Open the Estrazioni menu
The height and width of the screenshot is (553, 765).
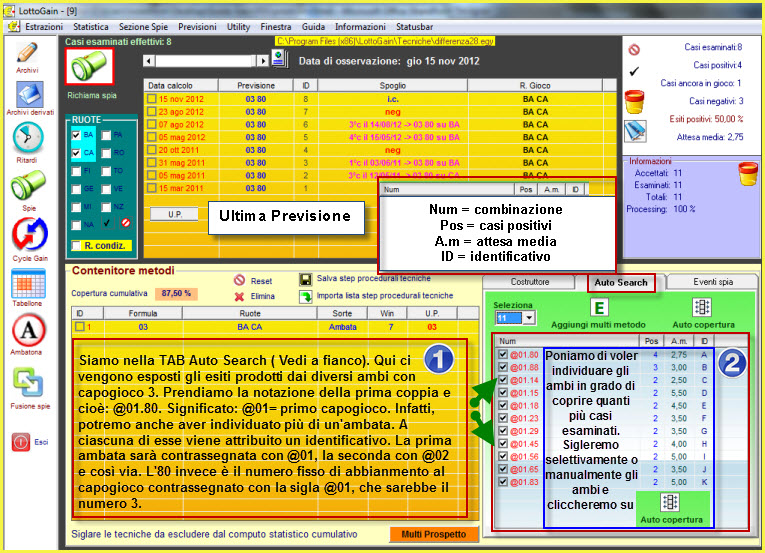[x=44, y=27]
